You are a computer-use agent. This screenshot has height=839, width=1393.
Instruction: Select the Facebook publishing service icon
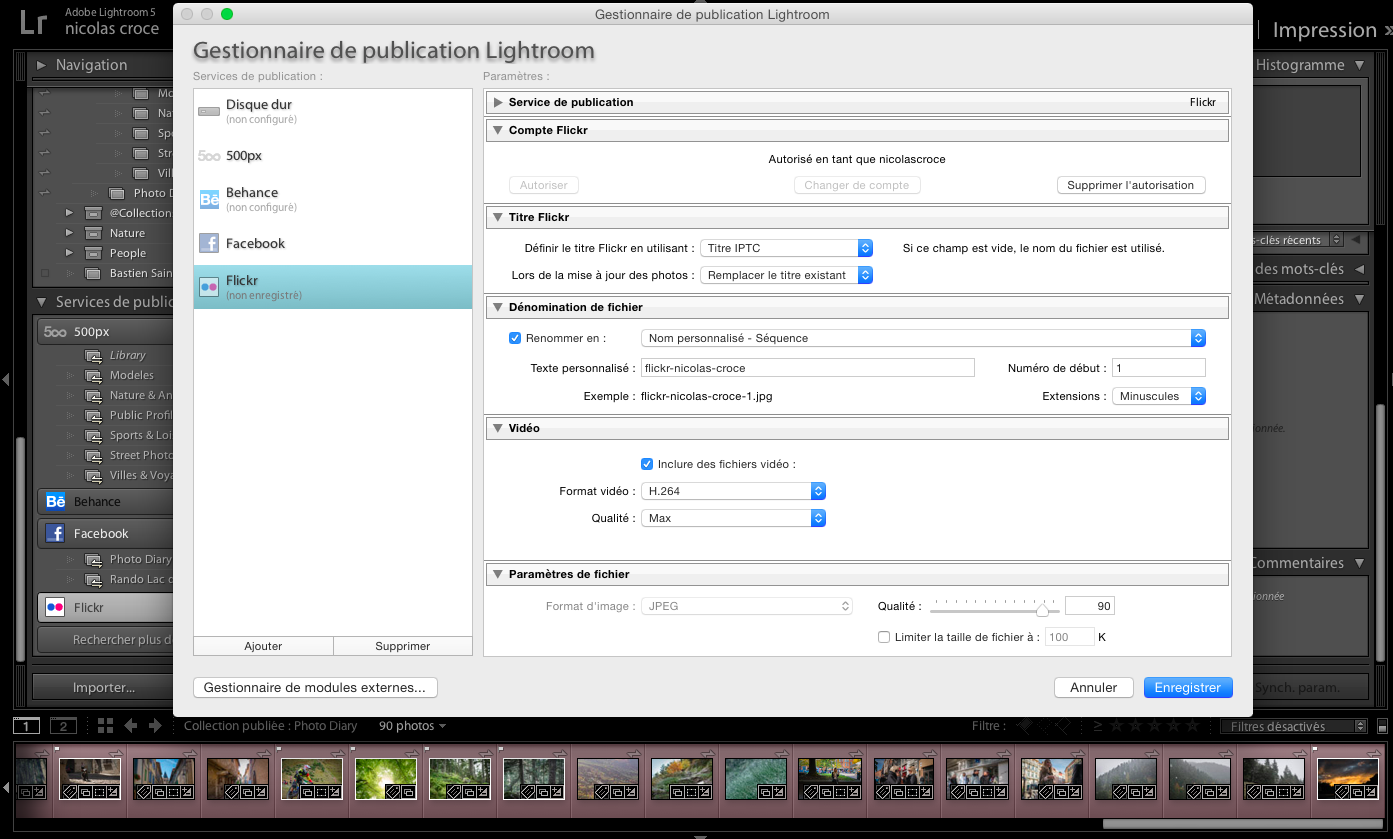pos(209,243)
